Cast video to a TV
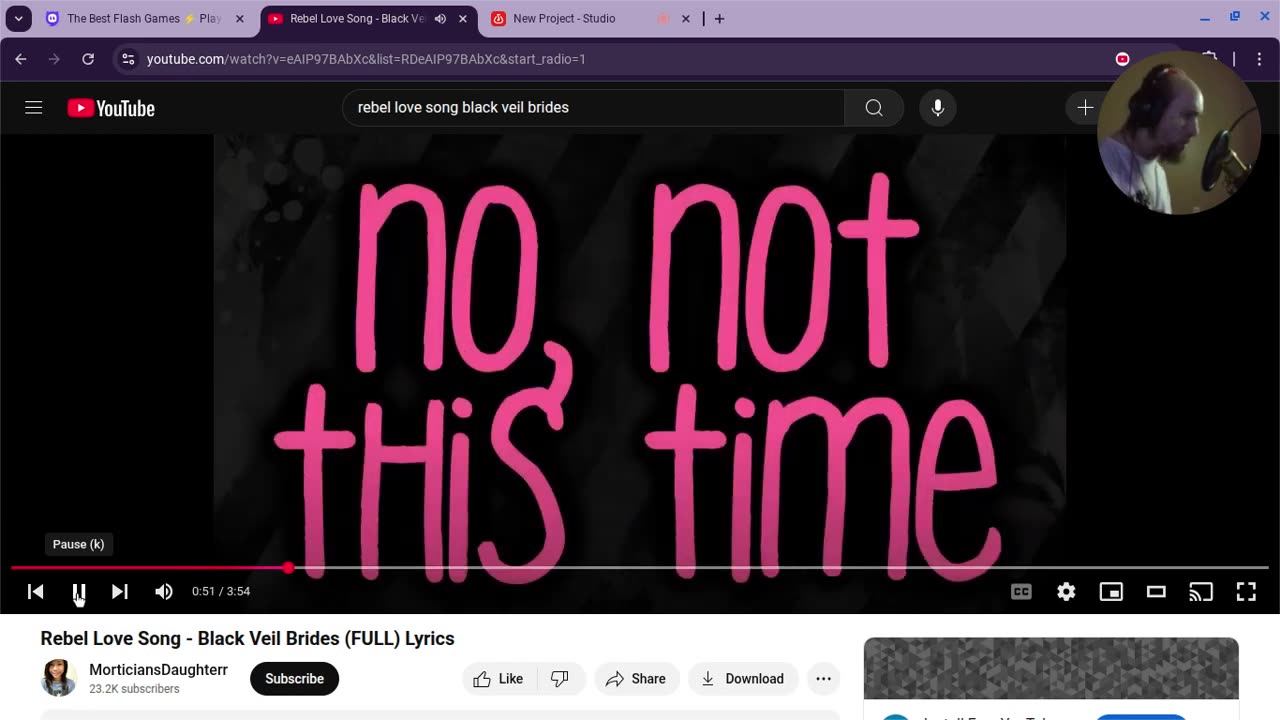Image resolution: width=1280 pixels, height=720 pixels. tap(1201, 592)
